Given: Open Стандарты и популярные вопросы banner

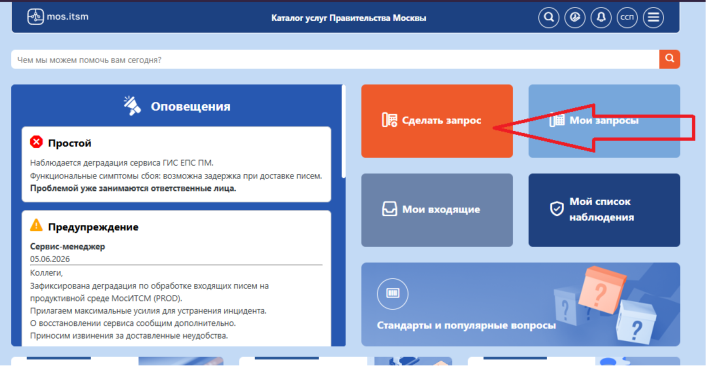Looking at the screenshot, I should pyautogui.click(x=520, y=304).
